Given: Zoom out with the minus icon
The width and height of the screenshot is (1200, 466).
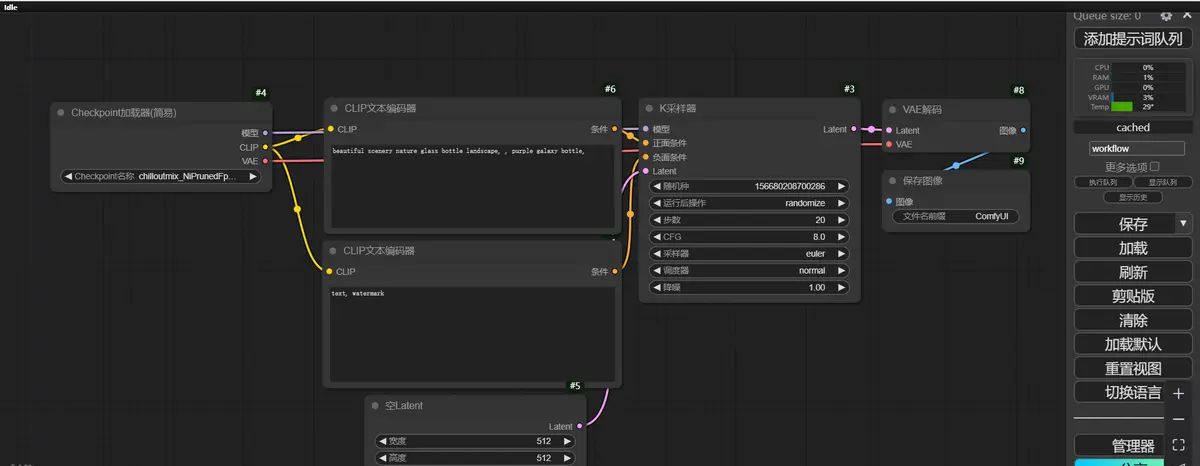Looking at the screenshot, I should (1178, 419).
